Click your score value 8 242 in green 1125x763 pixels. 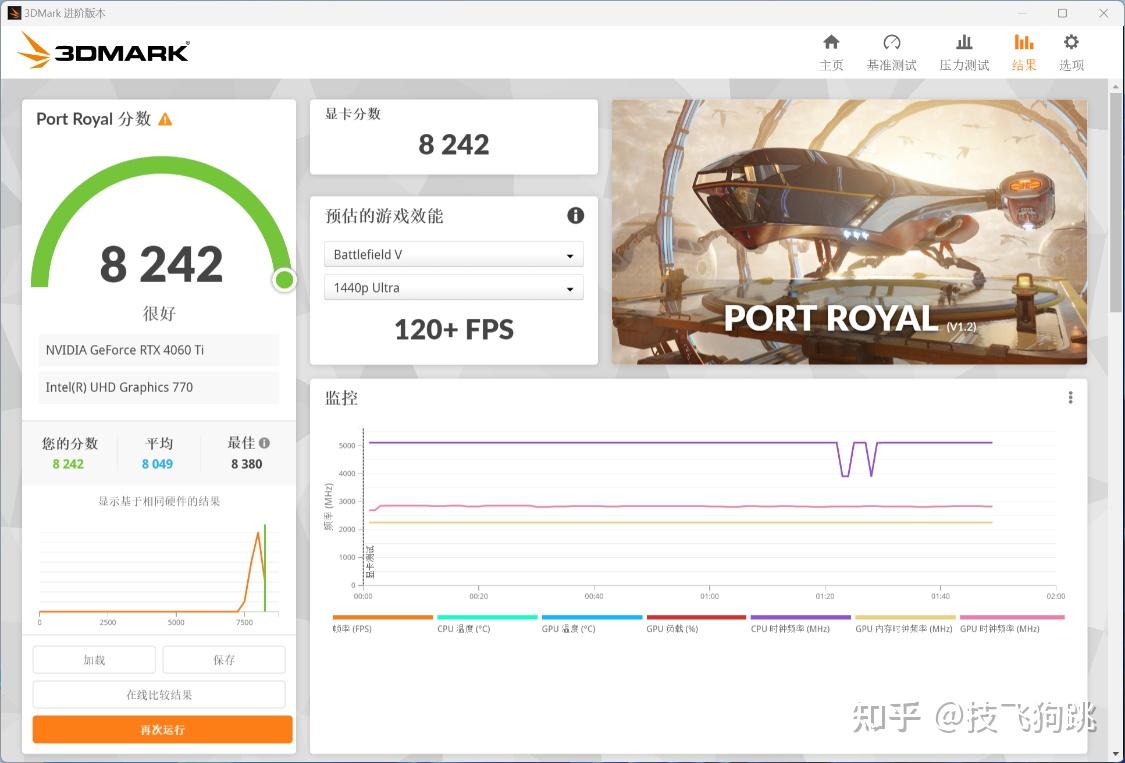tap(68, 464)
